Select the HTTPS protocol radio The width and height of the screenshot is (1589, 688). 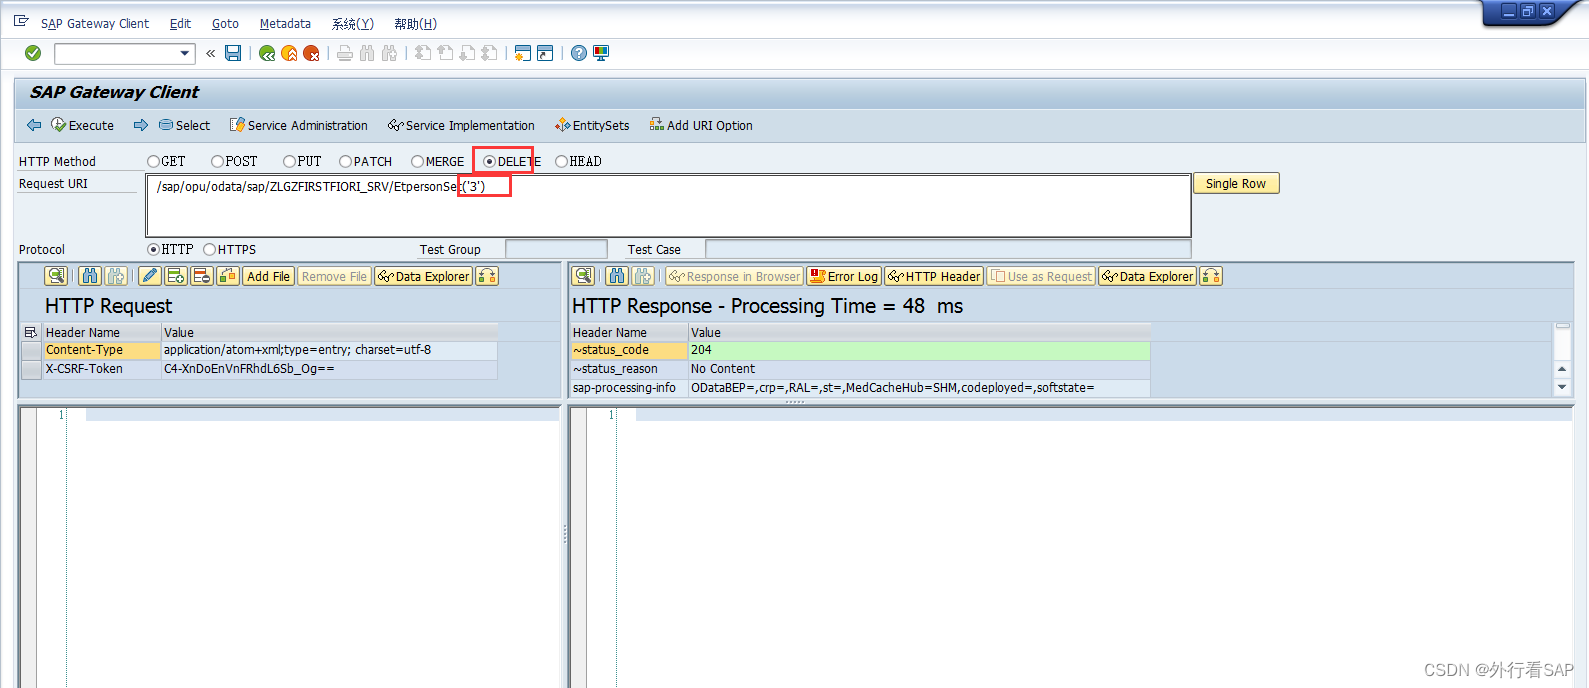click(209, 249)
